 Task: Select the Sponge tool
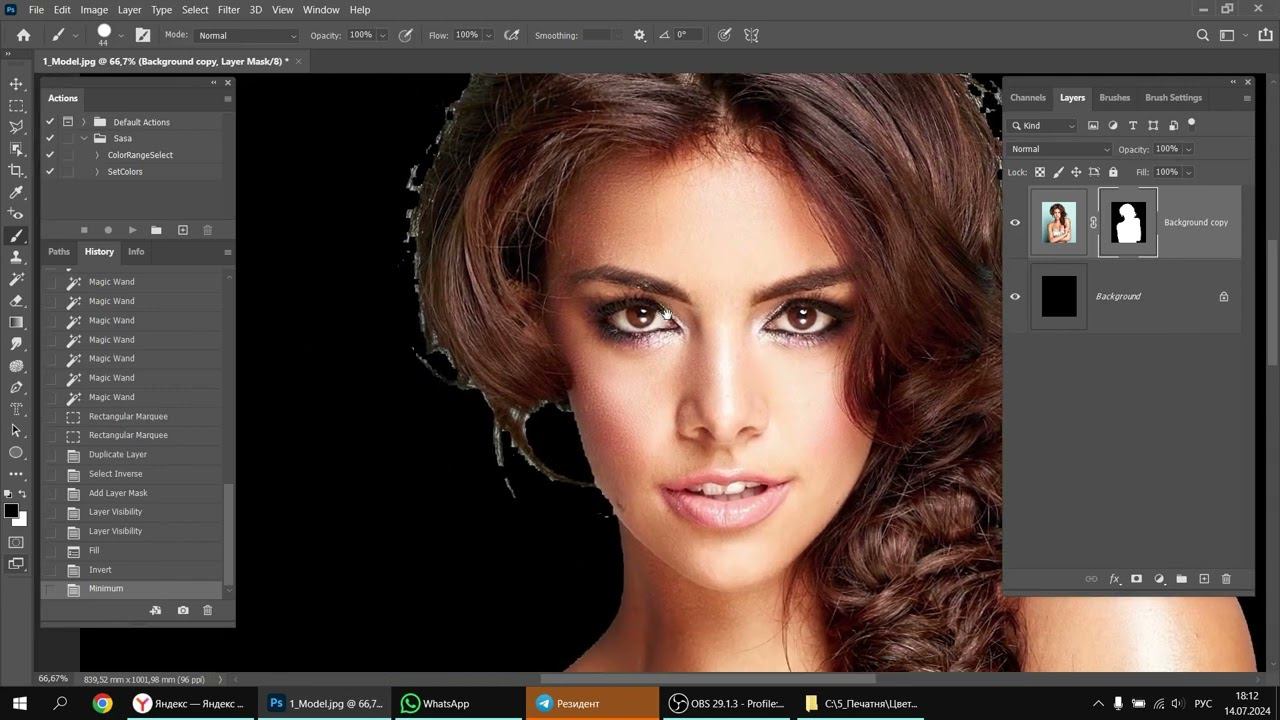(x=16, y=366)
